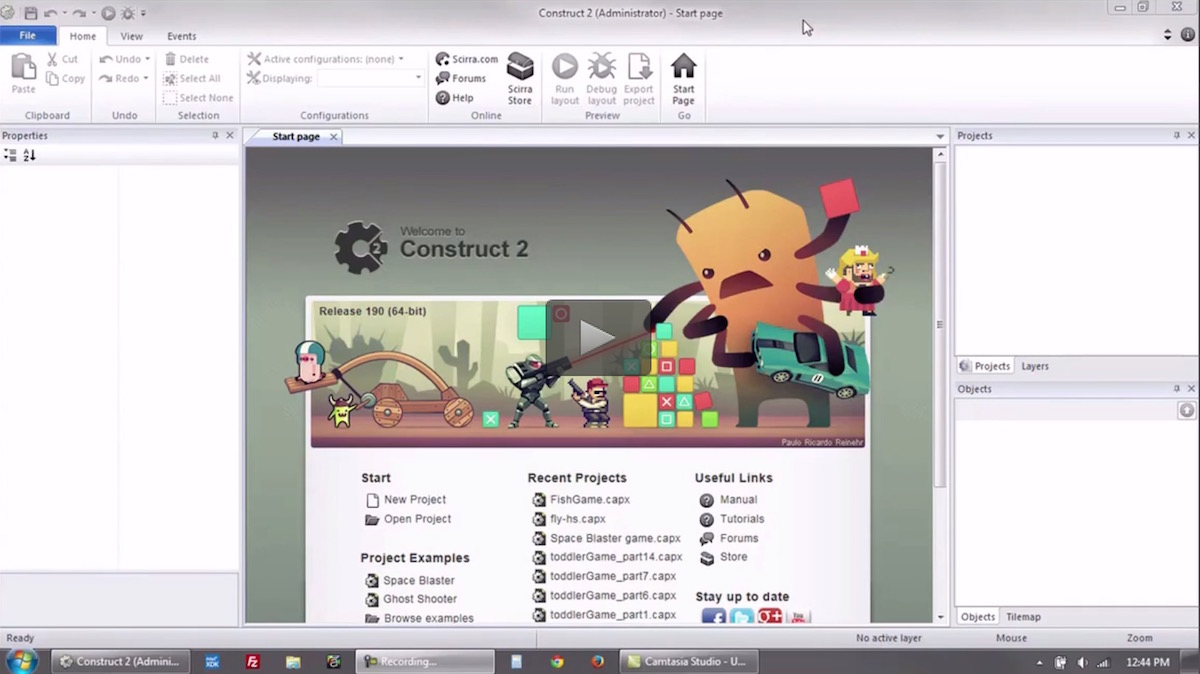Switch to the Layers tab
Screen dimensions: 1200x674
click(x=1035, y=366)
